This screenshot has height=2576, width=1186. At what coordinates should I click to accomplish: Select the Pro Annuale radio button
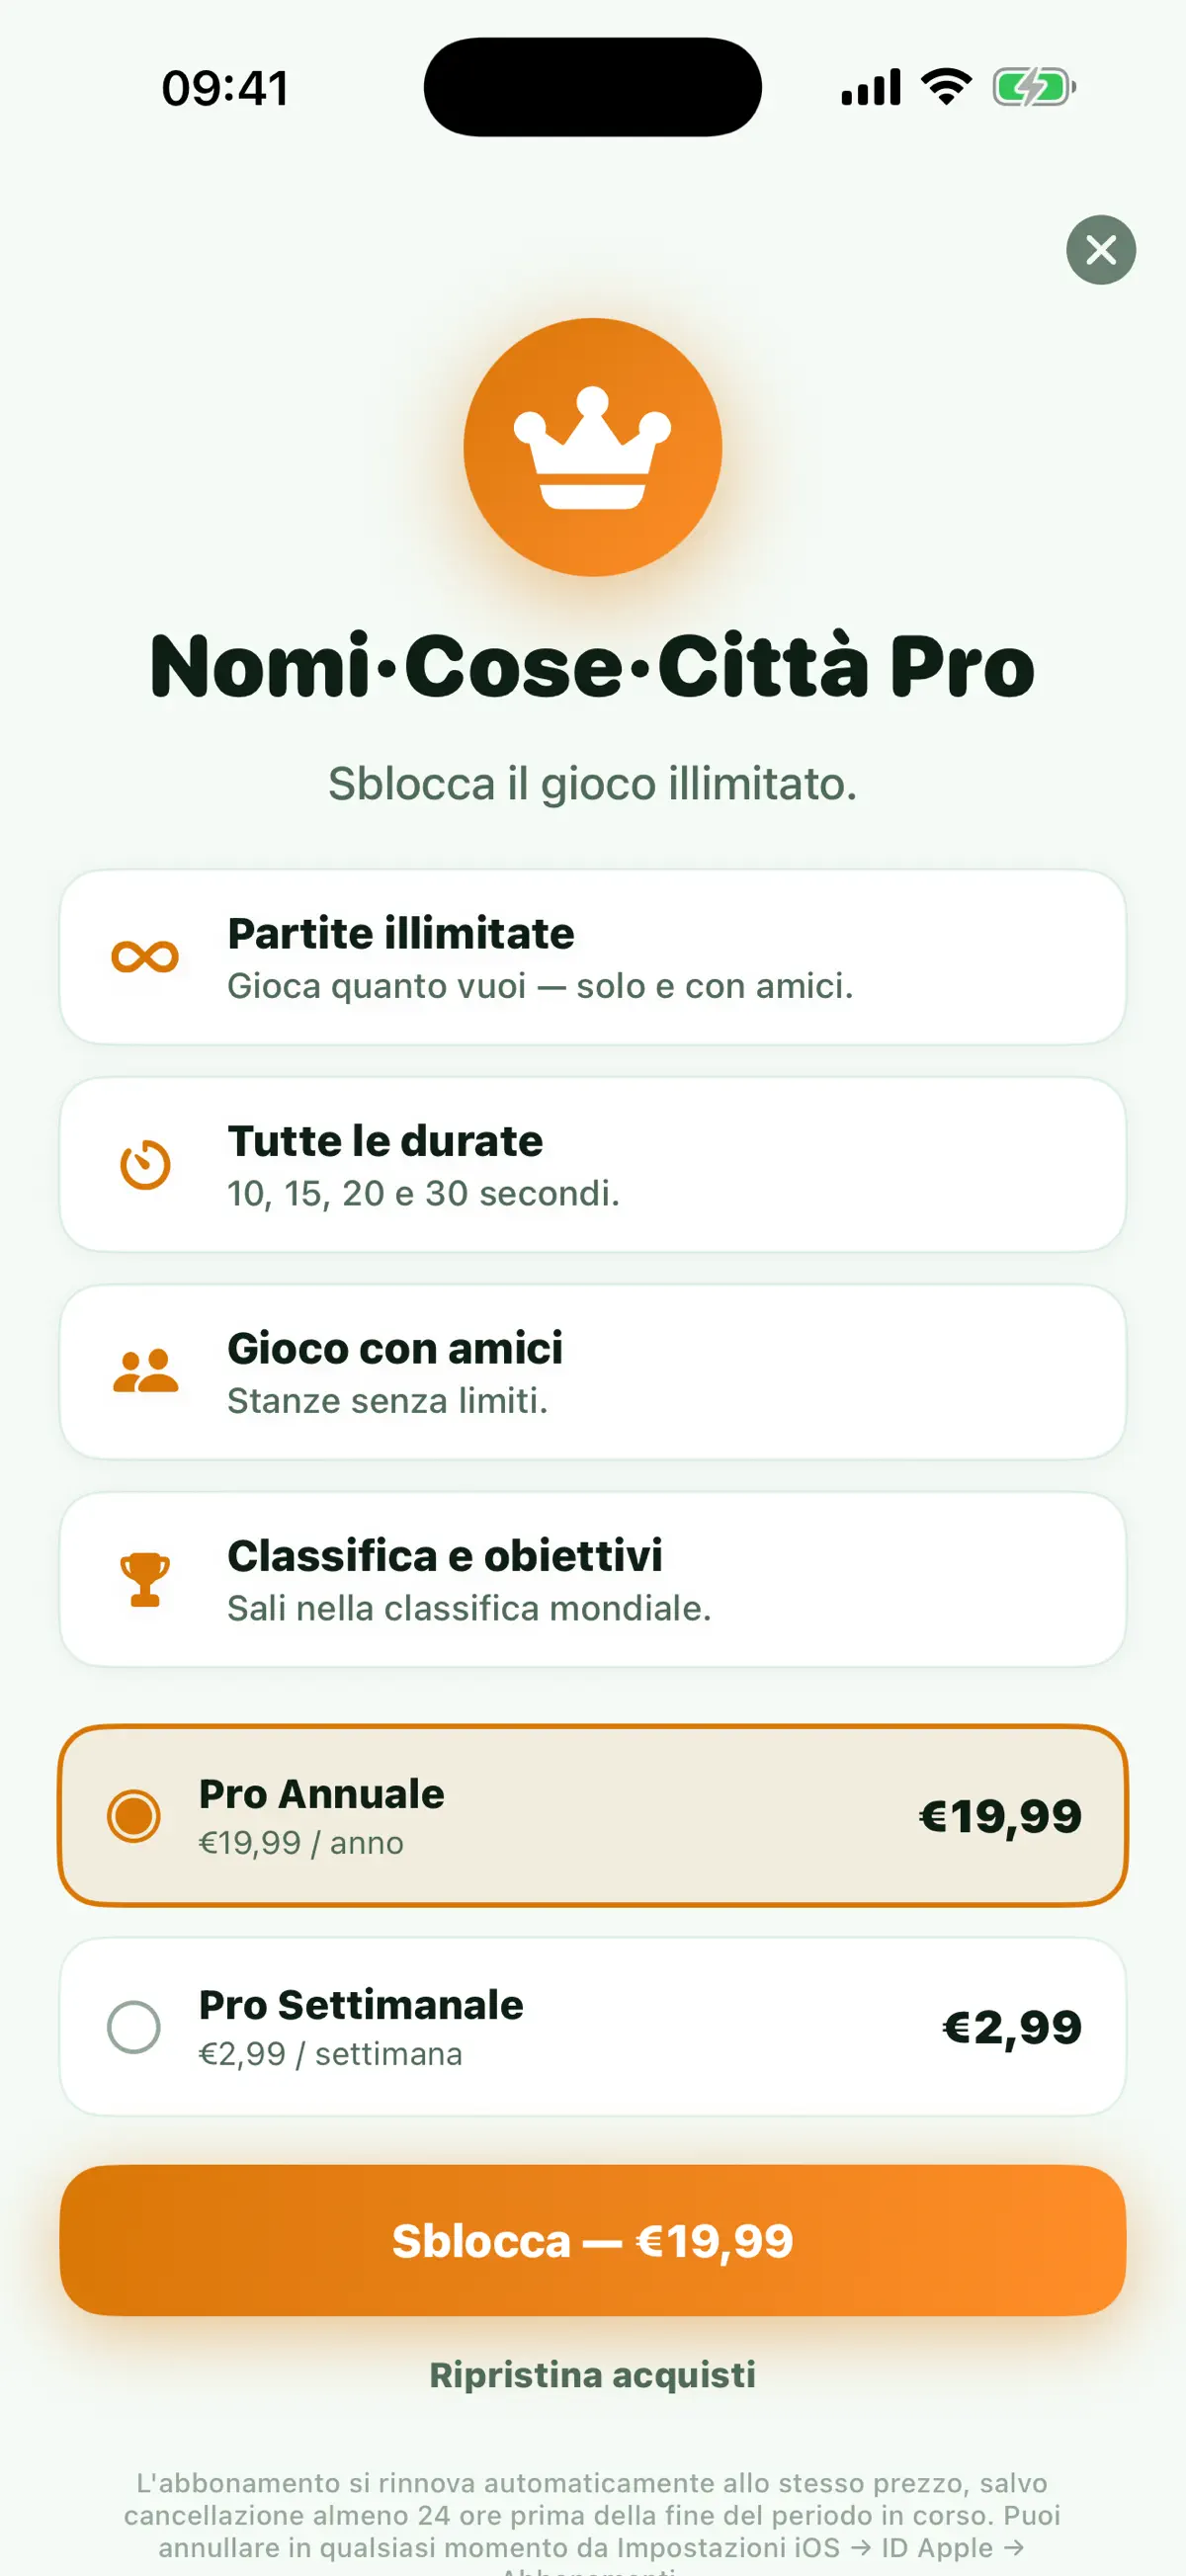(134, 1815)
